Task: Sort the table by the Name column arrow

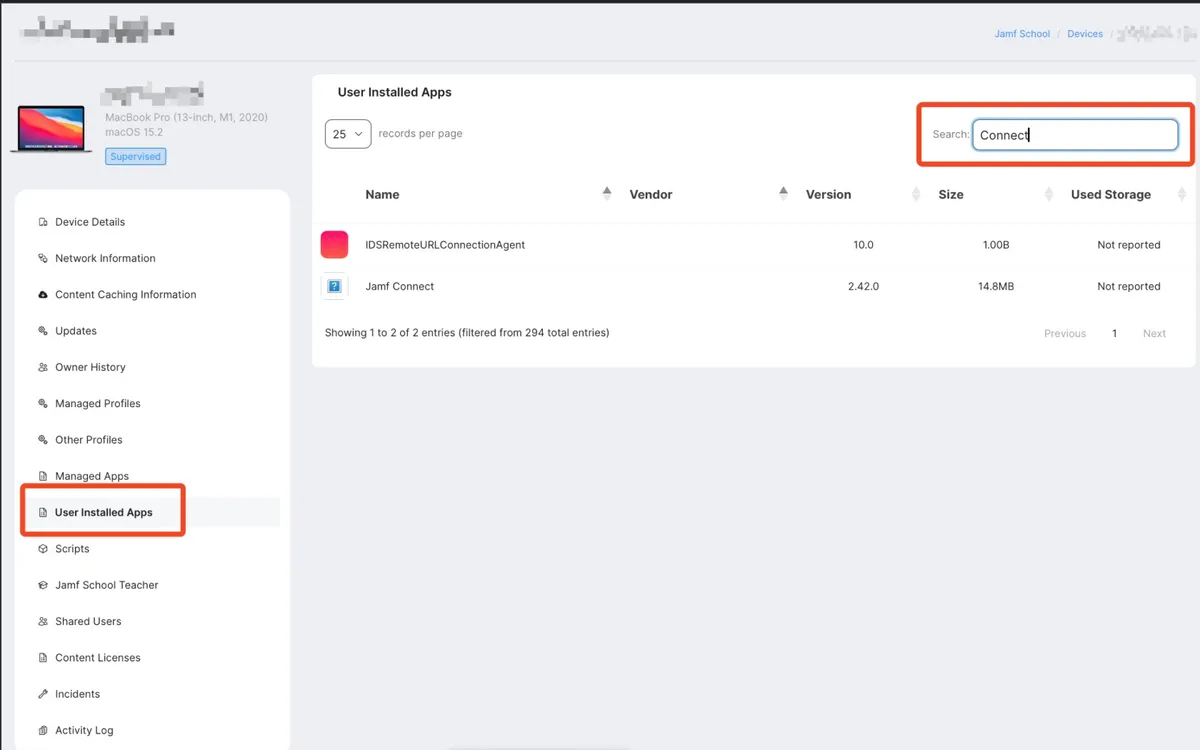Action: tap(606, 194)
